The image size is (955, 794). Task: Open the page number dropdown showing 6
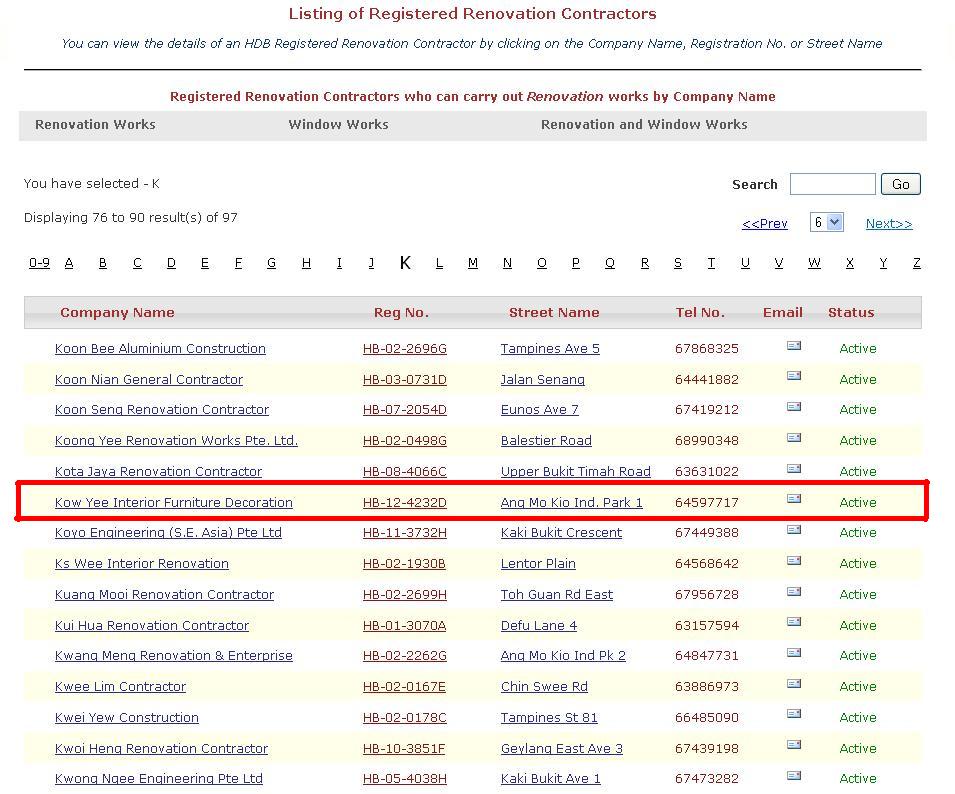[826, 222]
